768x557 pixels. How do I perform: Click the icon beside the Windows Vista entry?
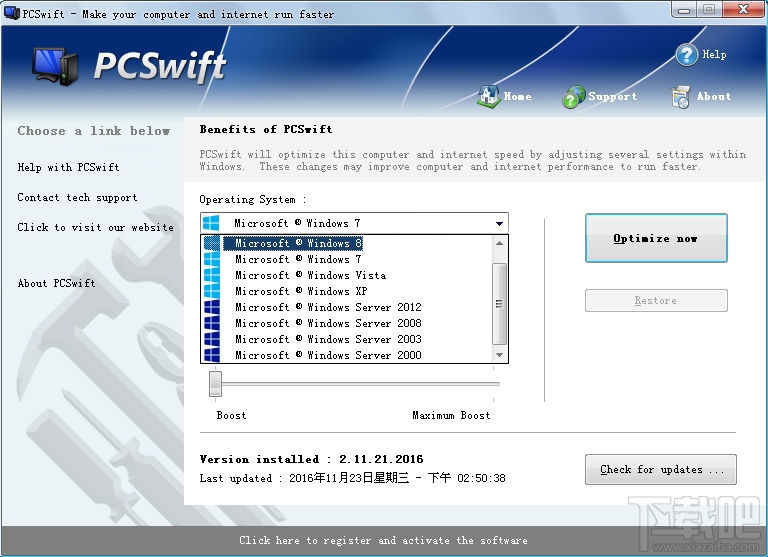pos(212,275)
